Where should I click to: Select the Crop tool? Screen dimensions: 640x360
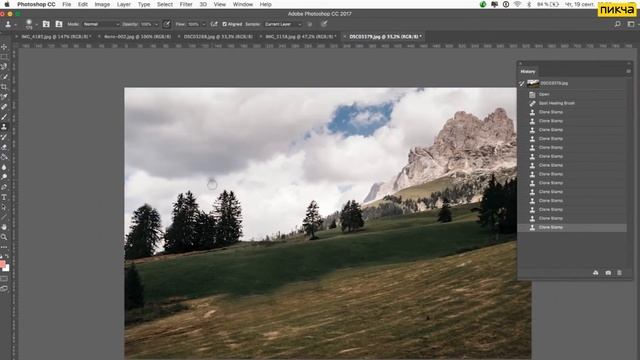(x=4, y=87)
